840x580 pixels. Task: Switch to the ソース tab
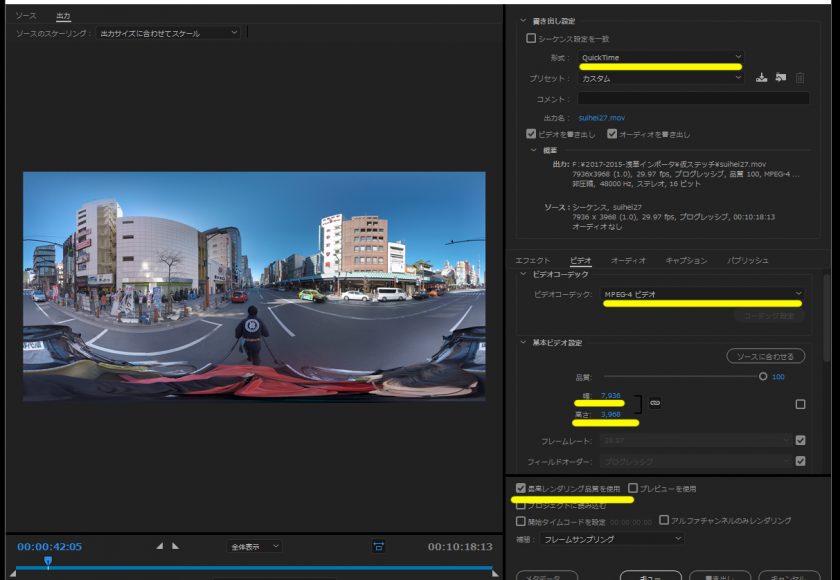[26, 16]
